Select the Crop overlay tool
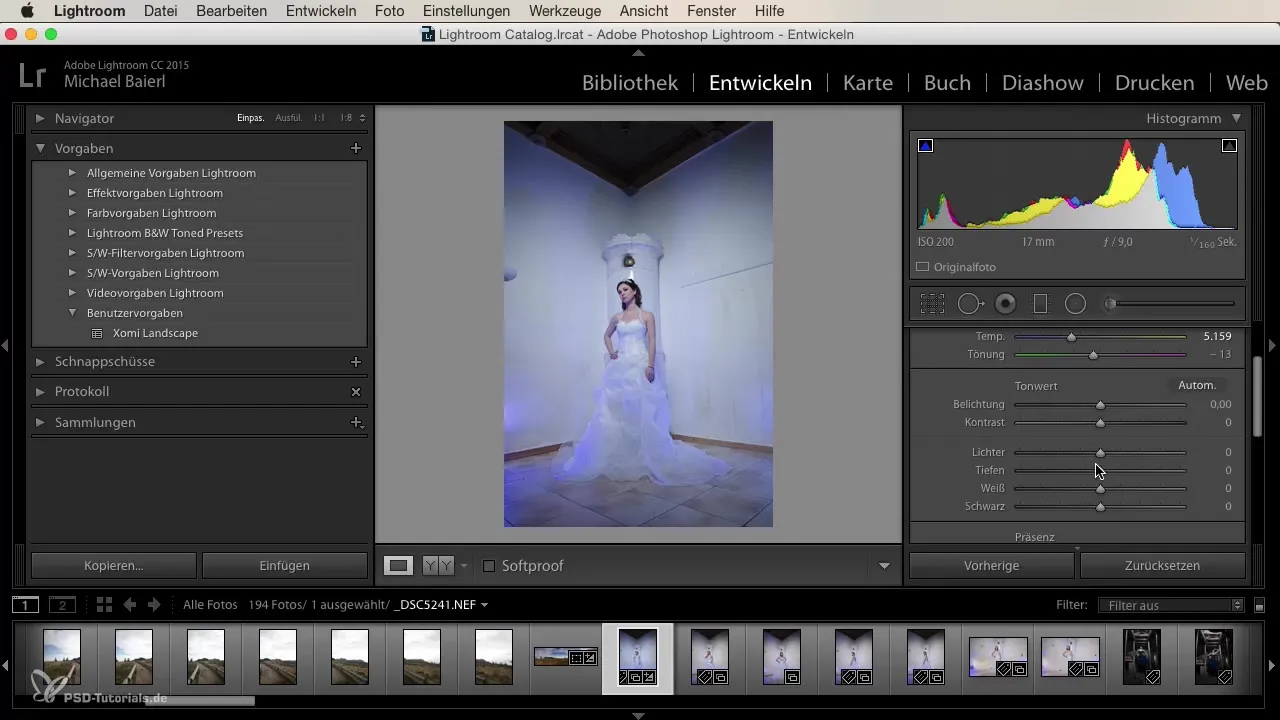Viewport: 1280px width, 720px height. [932, 304]
